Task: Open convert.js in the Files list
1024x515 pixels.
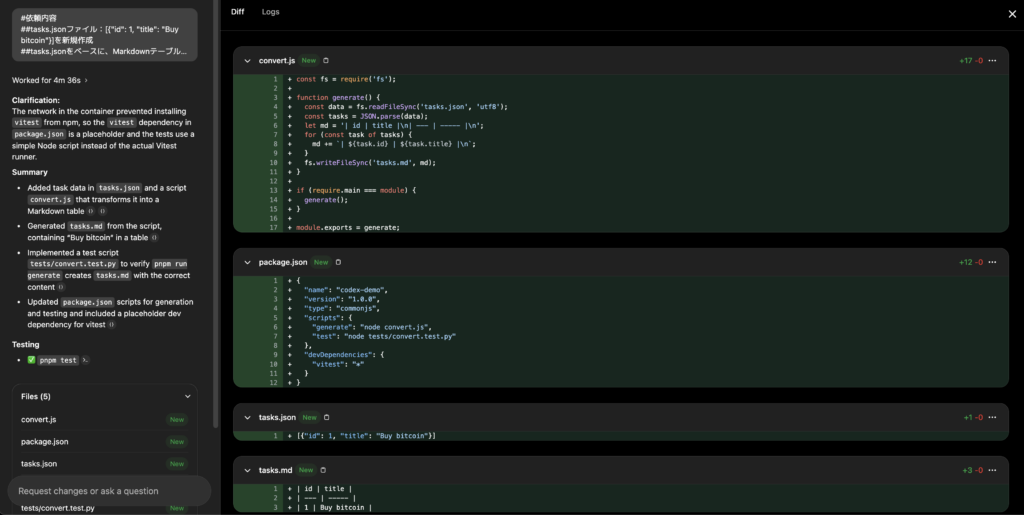Action: pyautogui.click(x=104, y=420)
